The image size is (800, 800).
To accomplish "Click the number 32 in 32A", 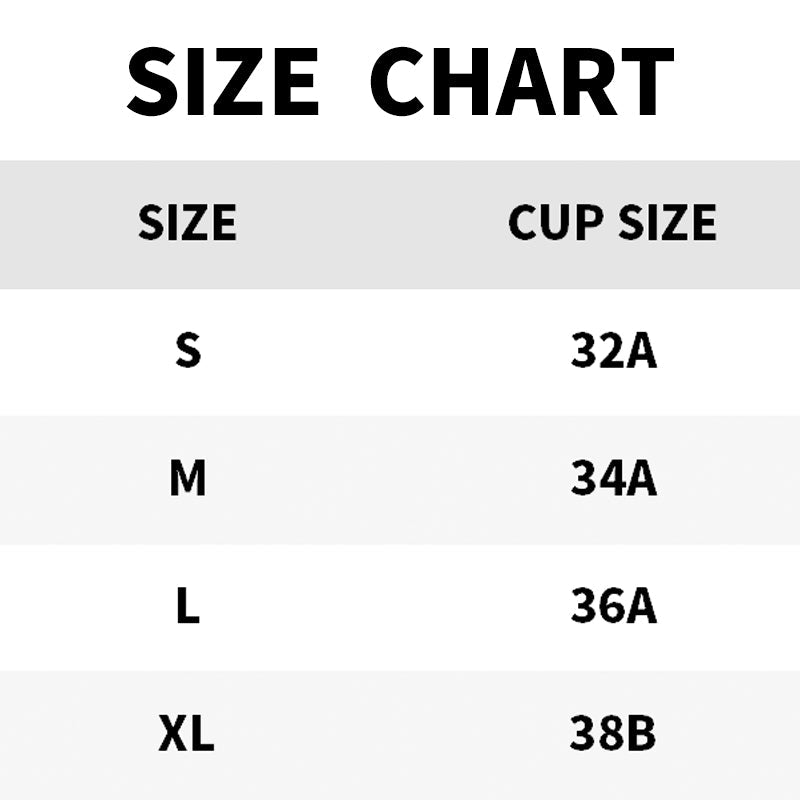I will 598,351.
